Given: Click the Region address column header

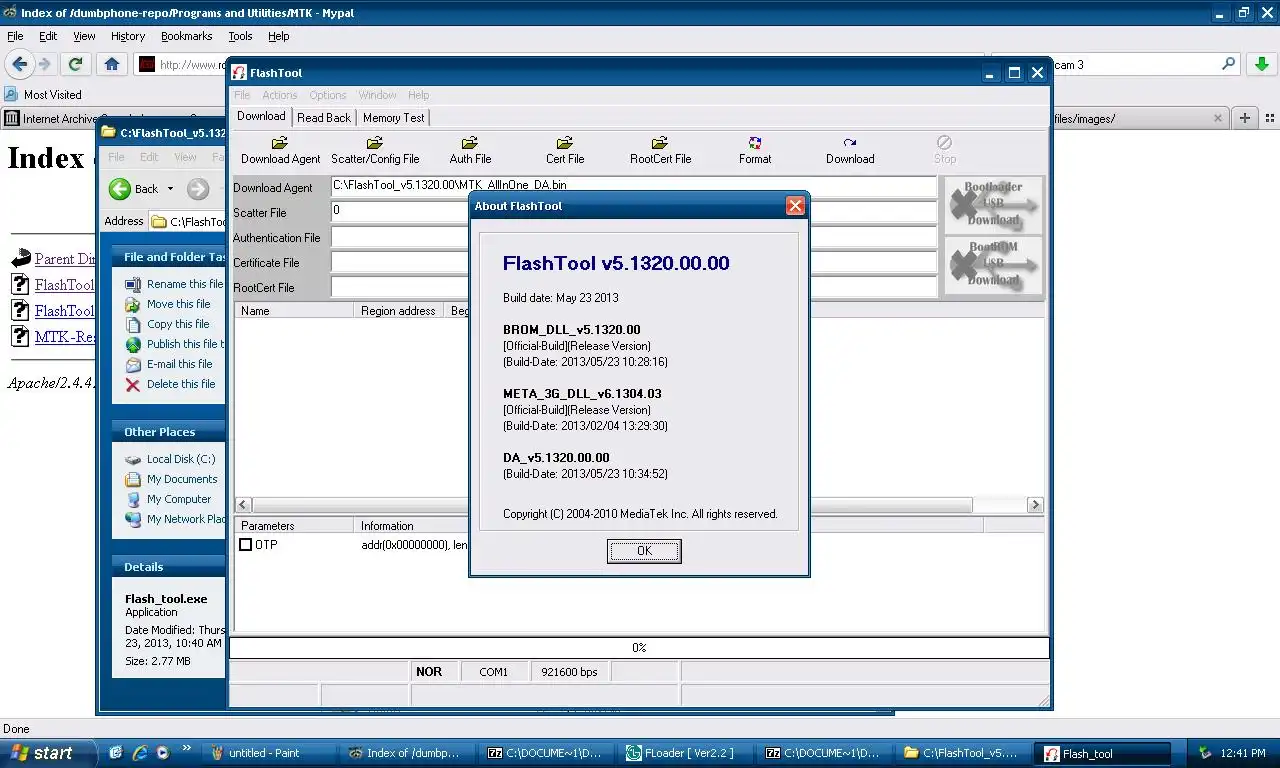Looking at the screenshot, I should coord(398,311).
